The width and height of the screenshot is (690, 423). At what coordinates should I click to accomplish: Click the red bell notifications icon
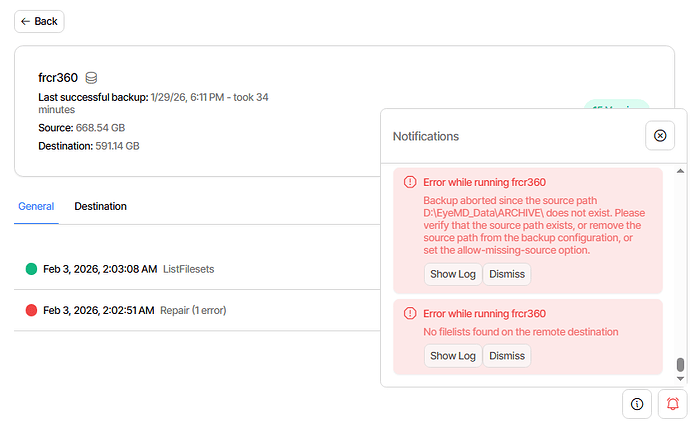point(672,404)
